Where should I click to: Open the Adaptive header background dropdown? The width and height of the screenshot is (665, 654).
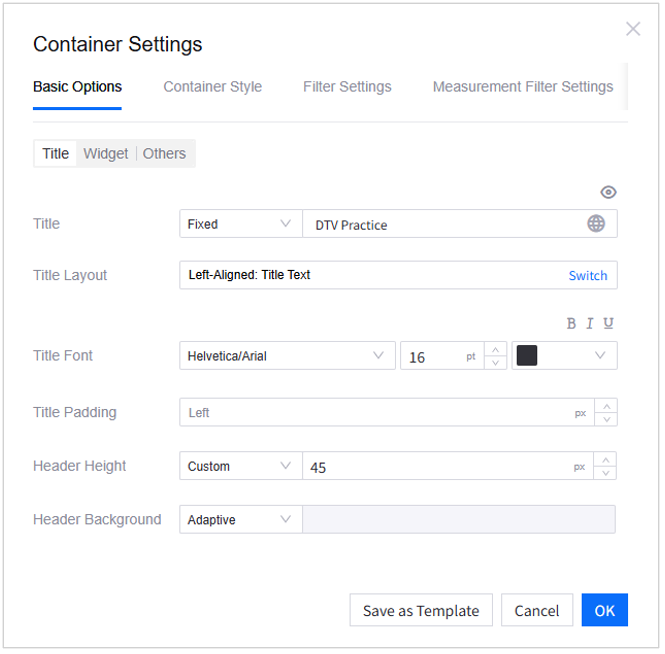[x=240, y=520]
